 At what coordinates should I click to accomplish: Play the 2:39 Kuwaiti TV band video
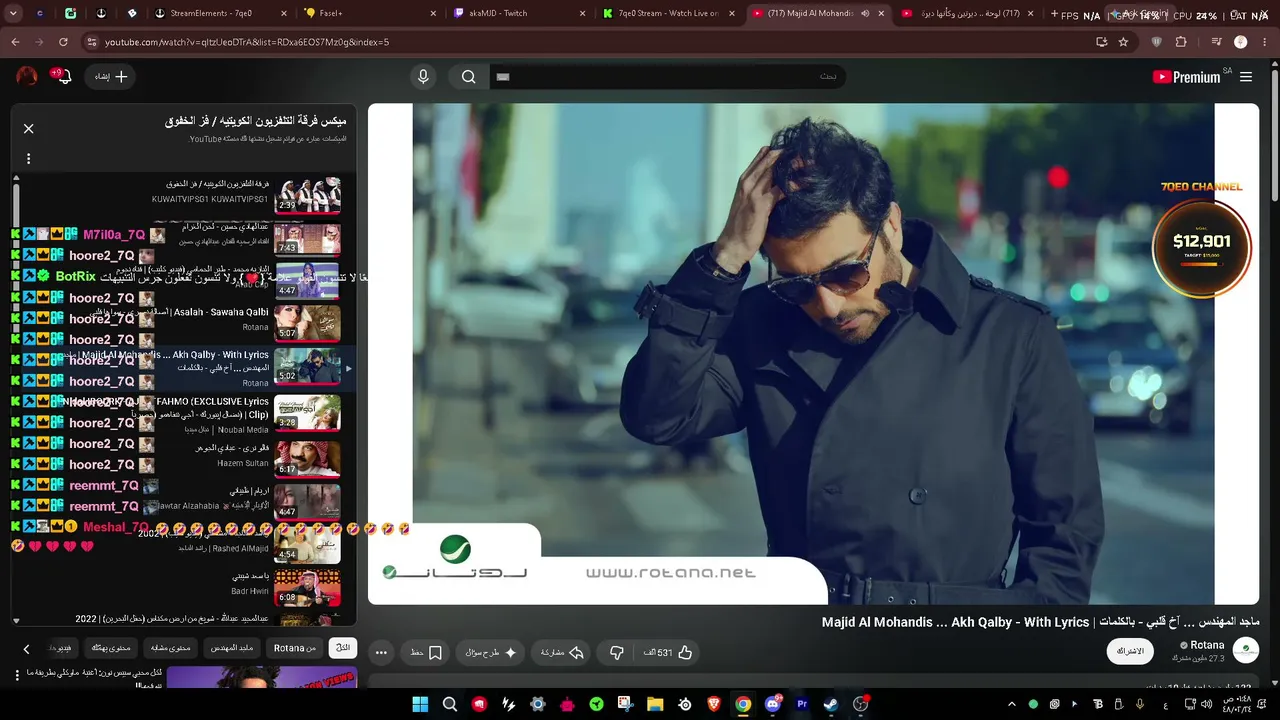307,195
